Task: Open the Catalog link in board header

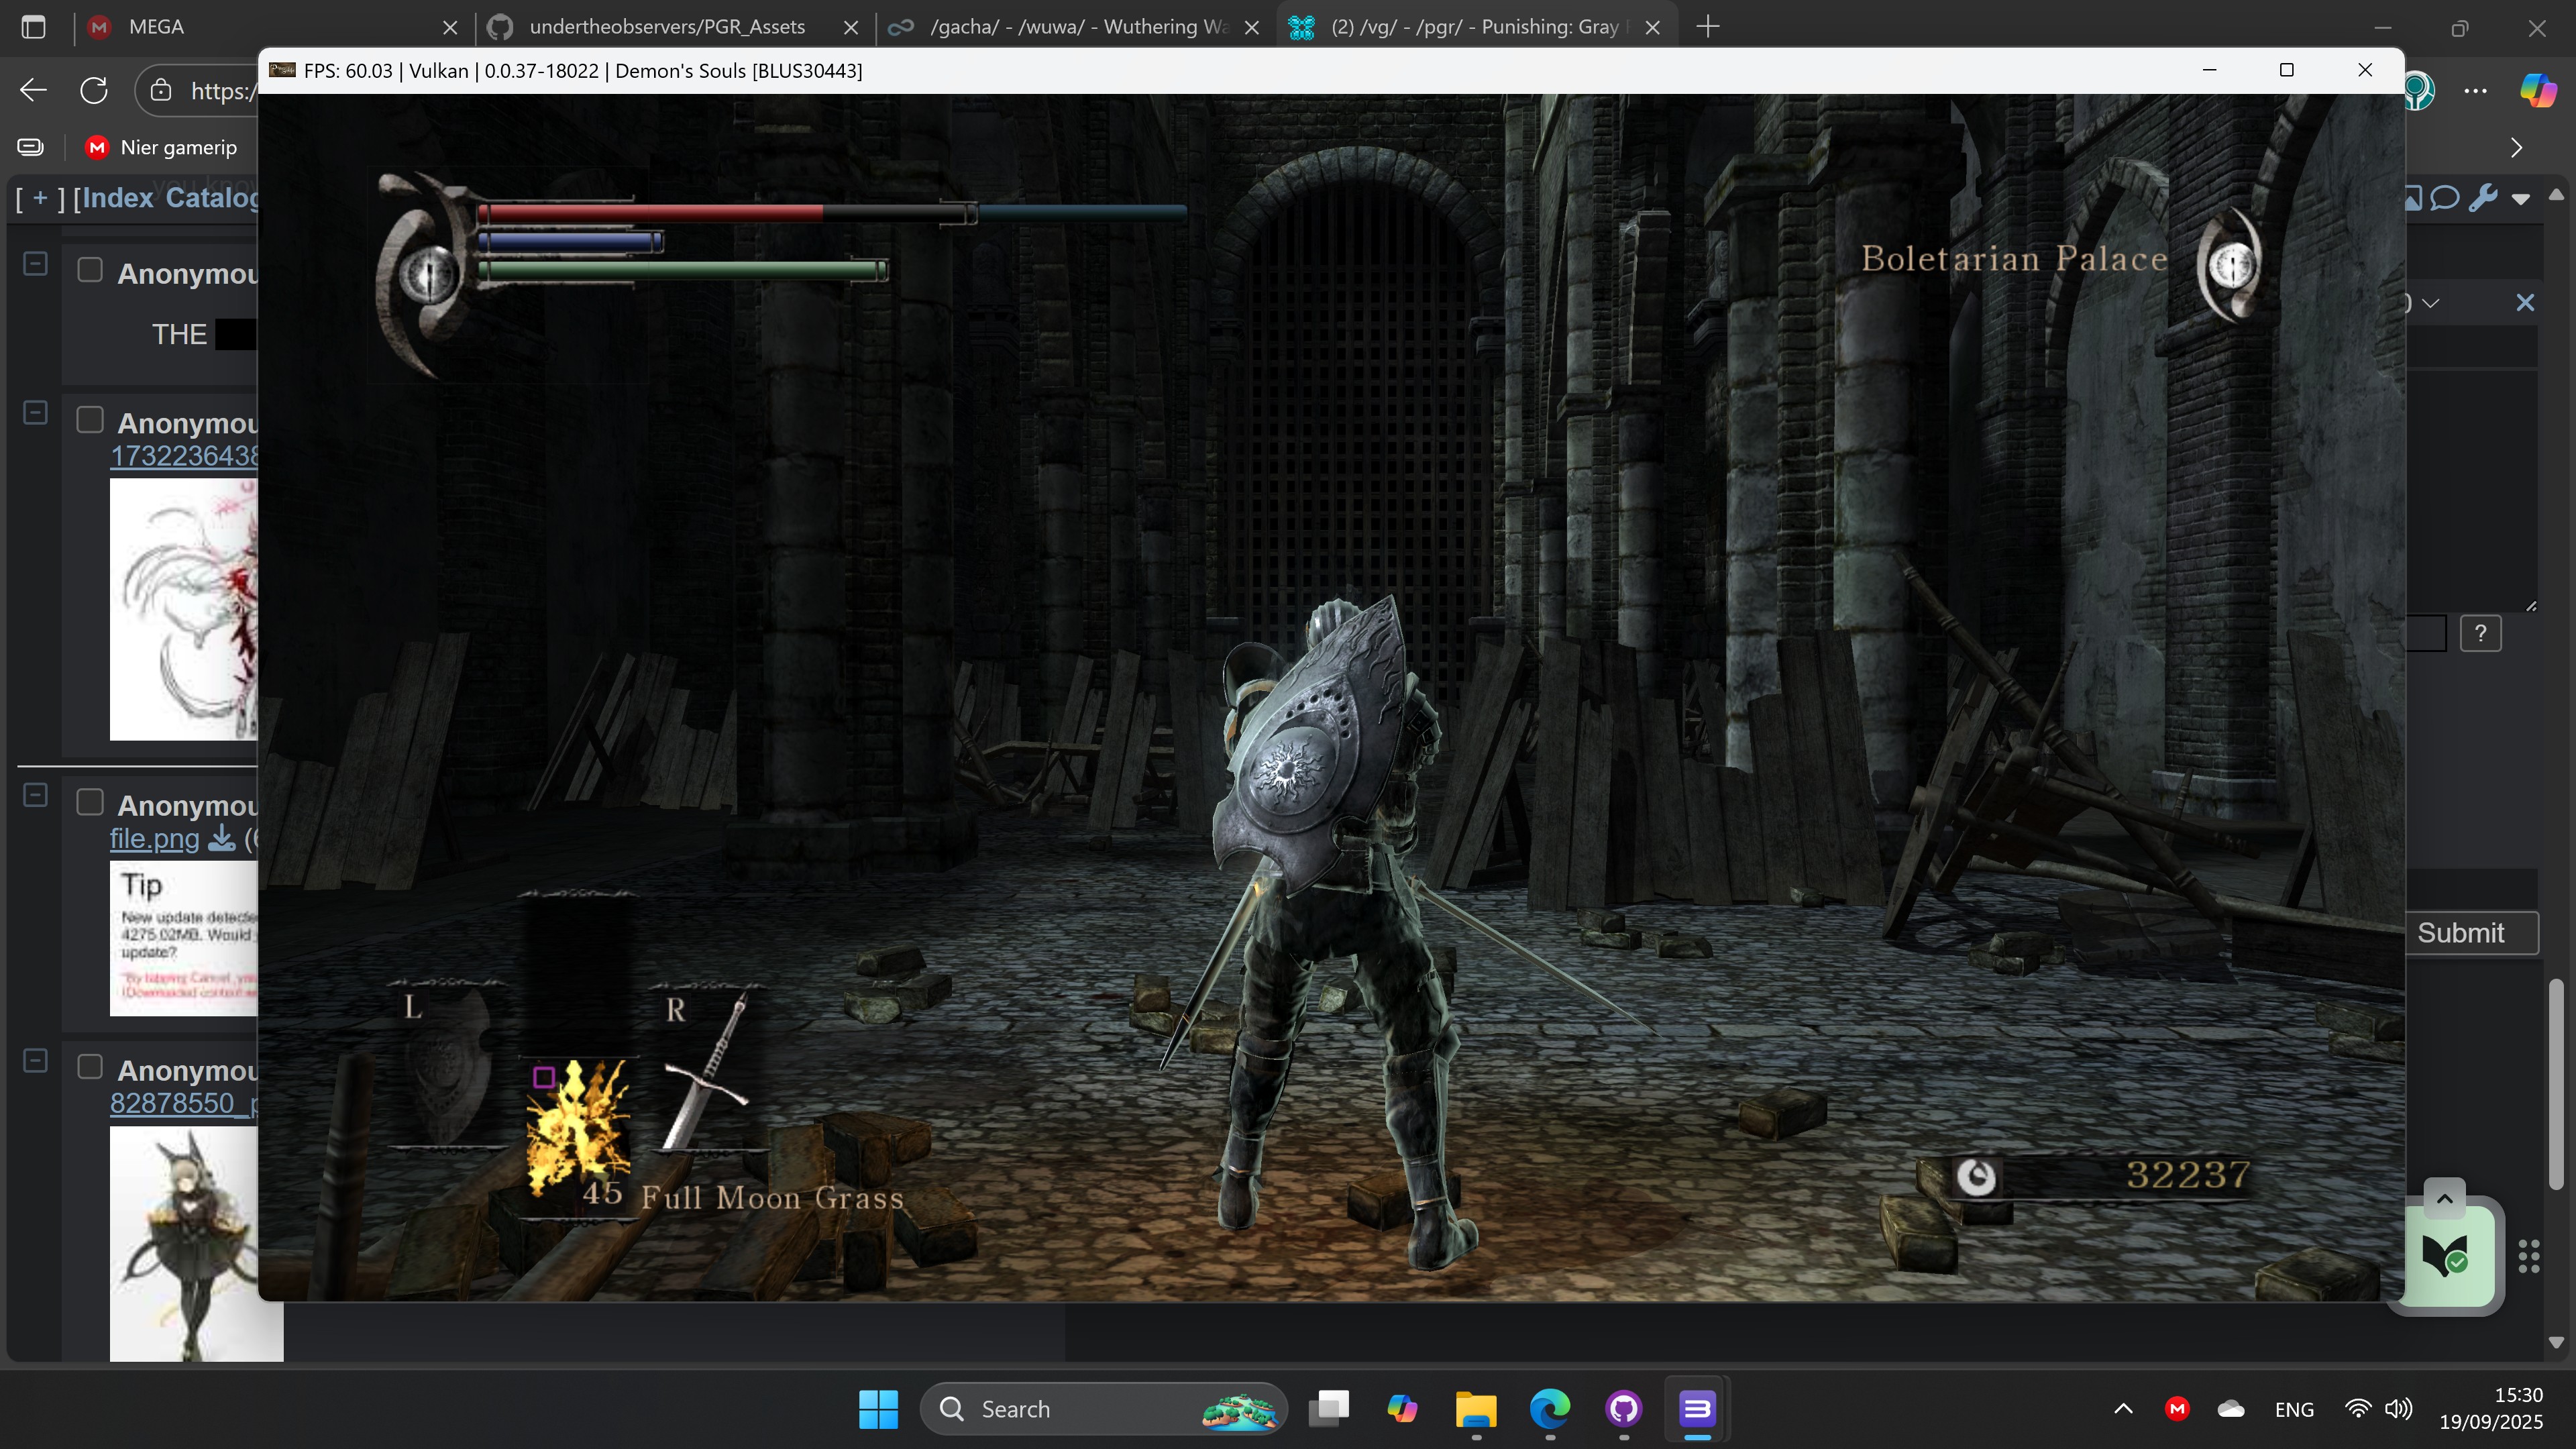Action: (x=211, y=198)
